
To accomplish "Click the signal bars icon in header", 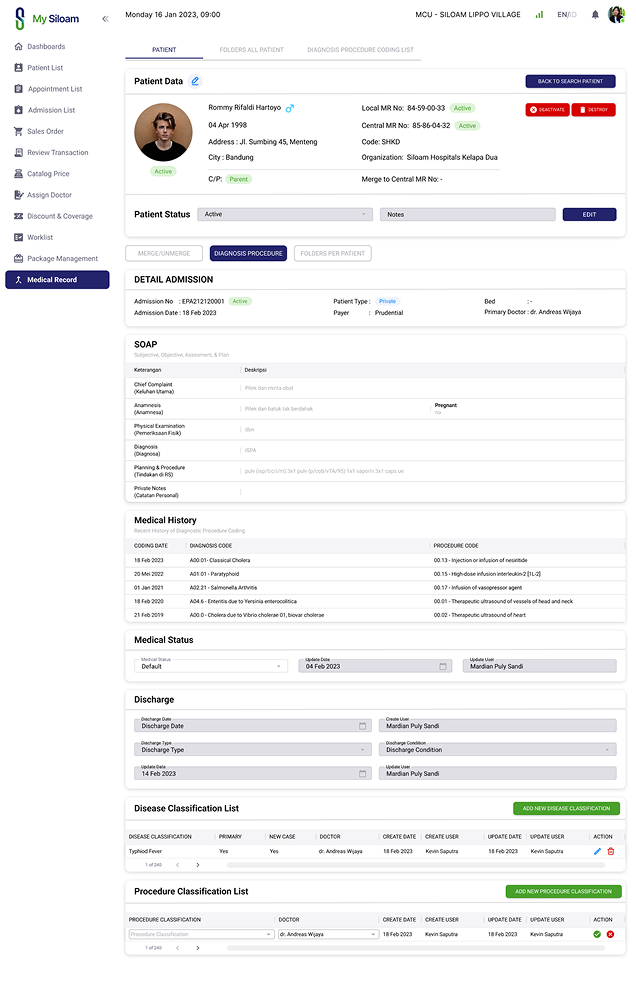I will 540,15.
